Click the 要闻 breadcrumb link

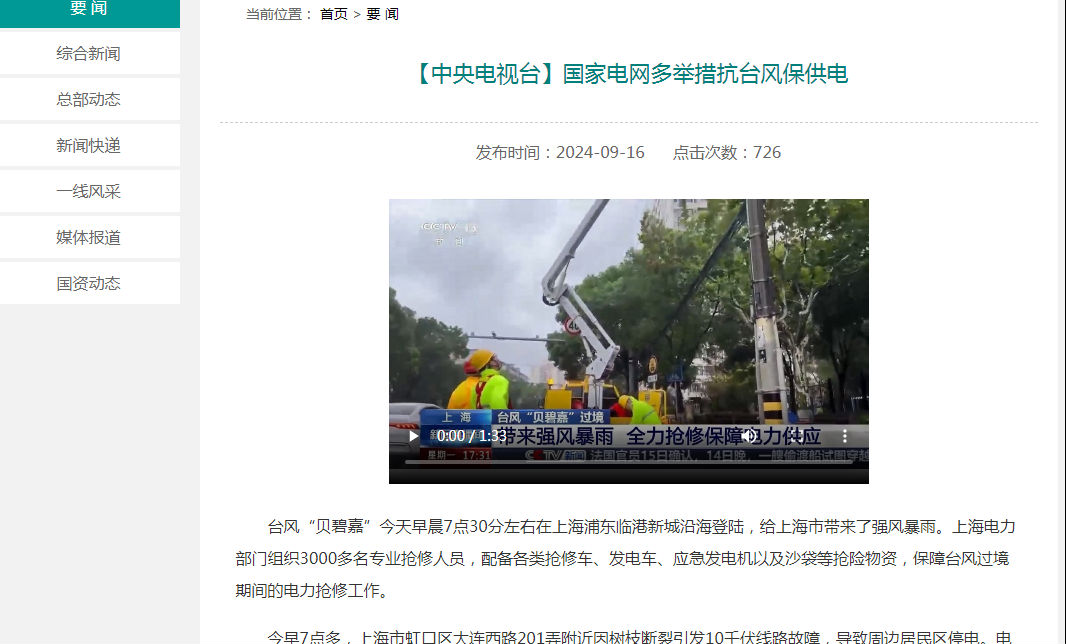point(383,14)
